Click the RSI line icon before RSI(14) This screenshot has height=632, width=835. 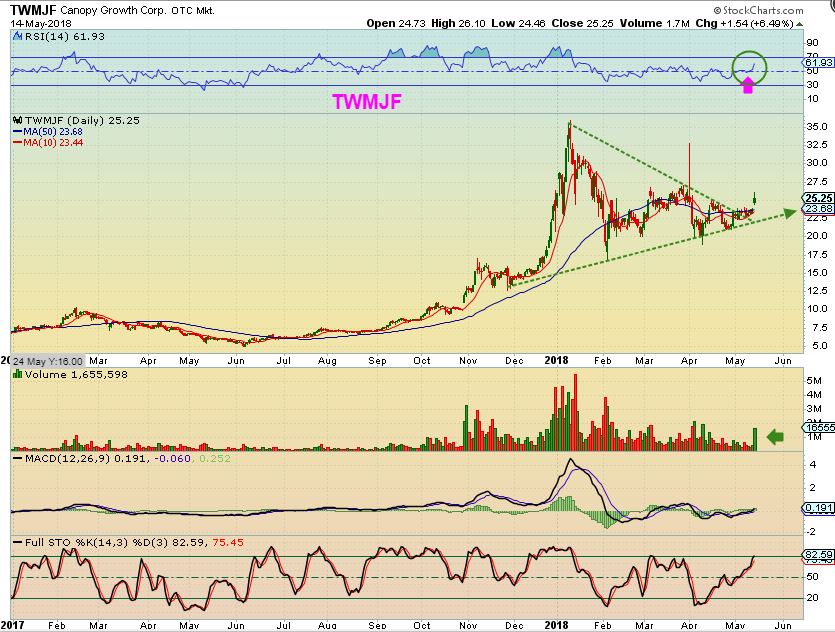(x=17, y=37)
